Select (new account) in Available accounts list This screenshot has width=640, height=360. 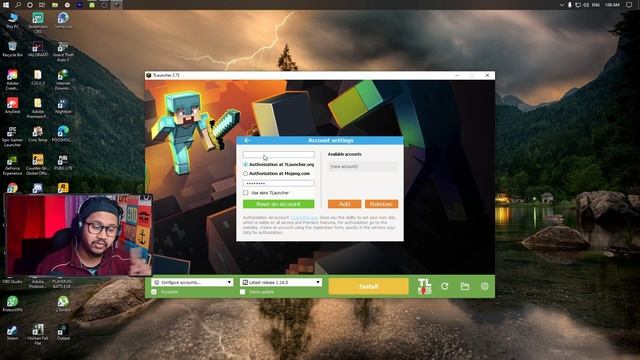(x=363, y=167)
